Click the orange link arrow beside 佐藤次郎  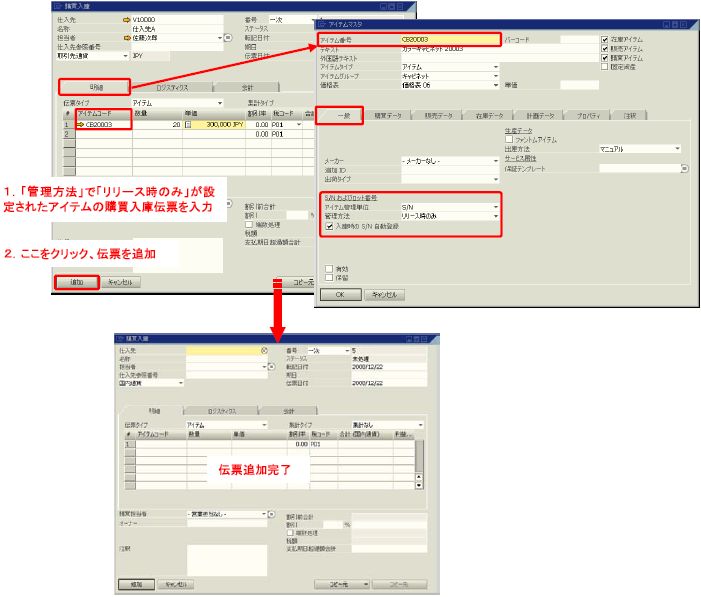[124, 38]
